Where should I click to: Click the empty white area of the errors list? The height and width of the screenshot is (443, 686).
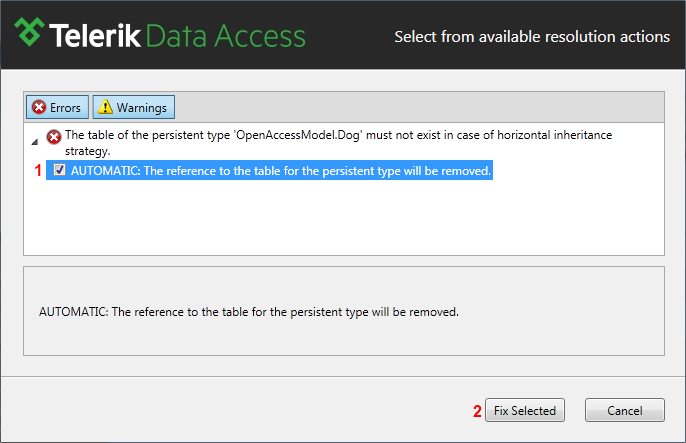click(344, 217)
